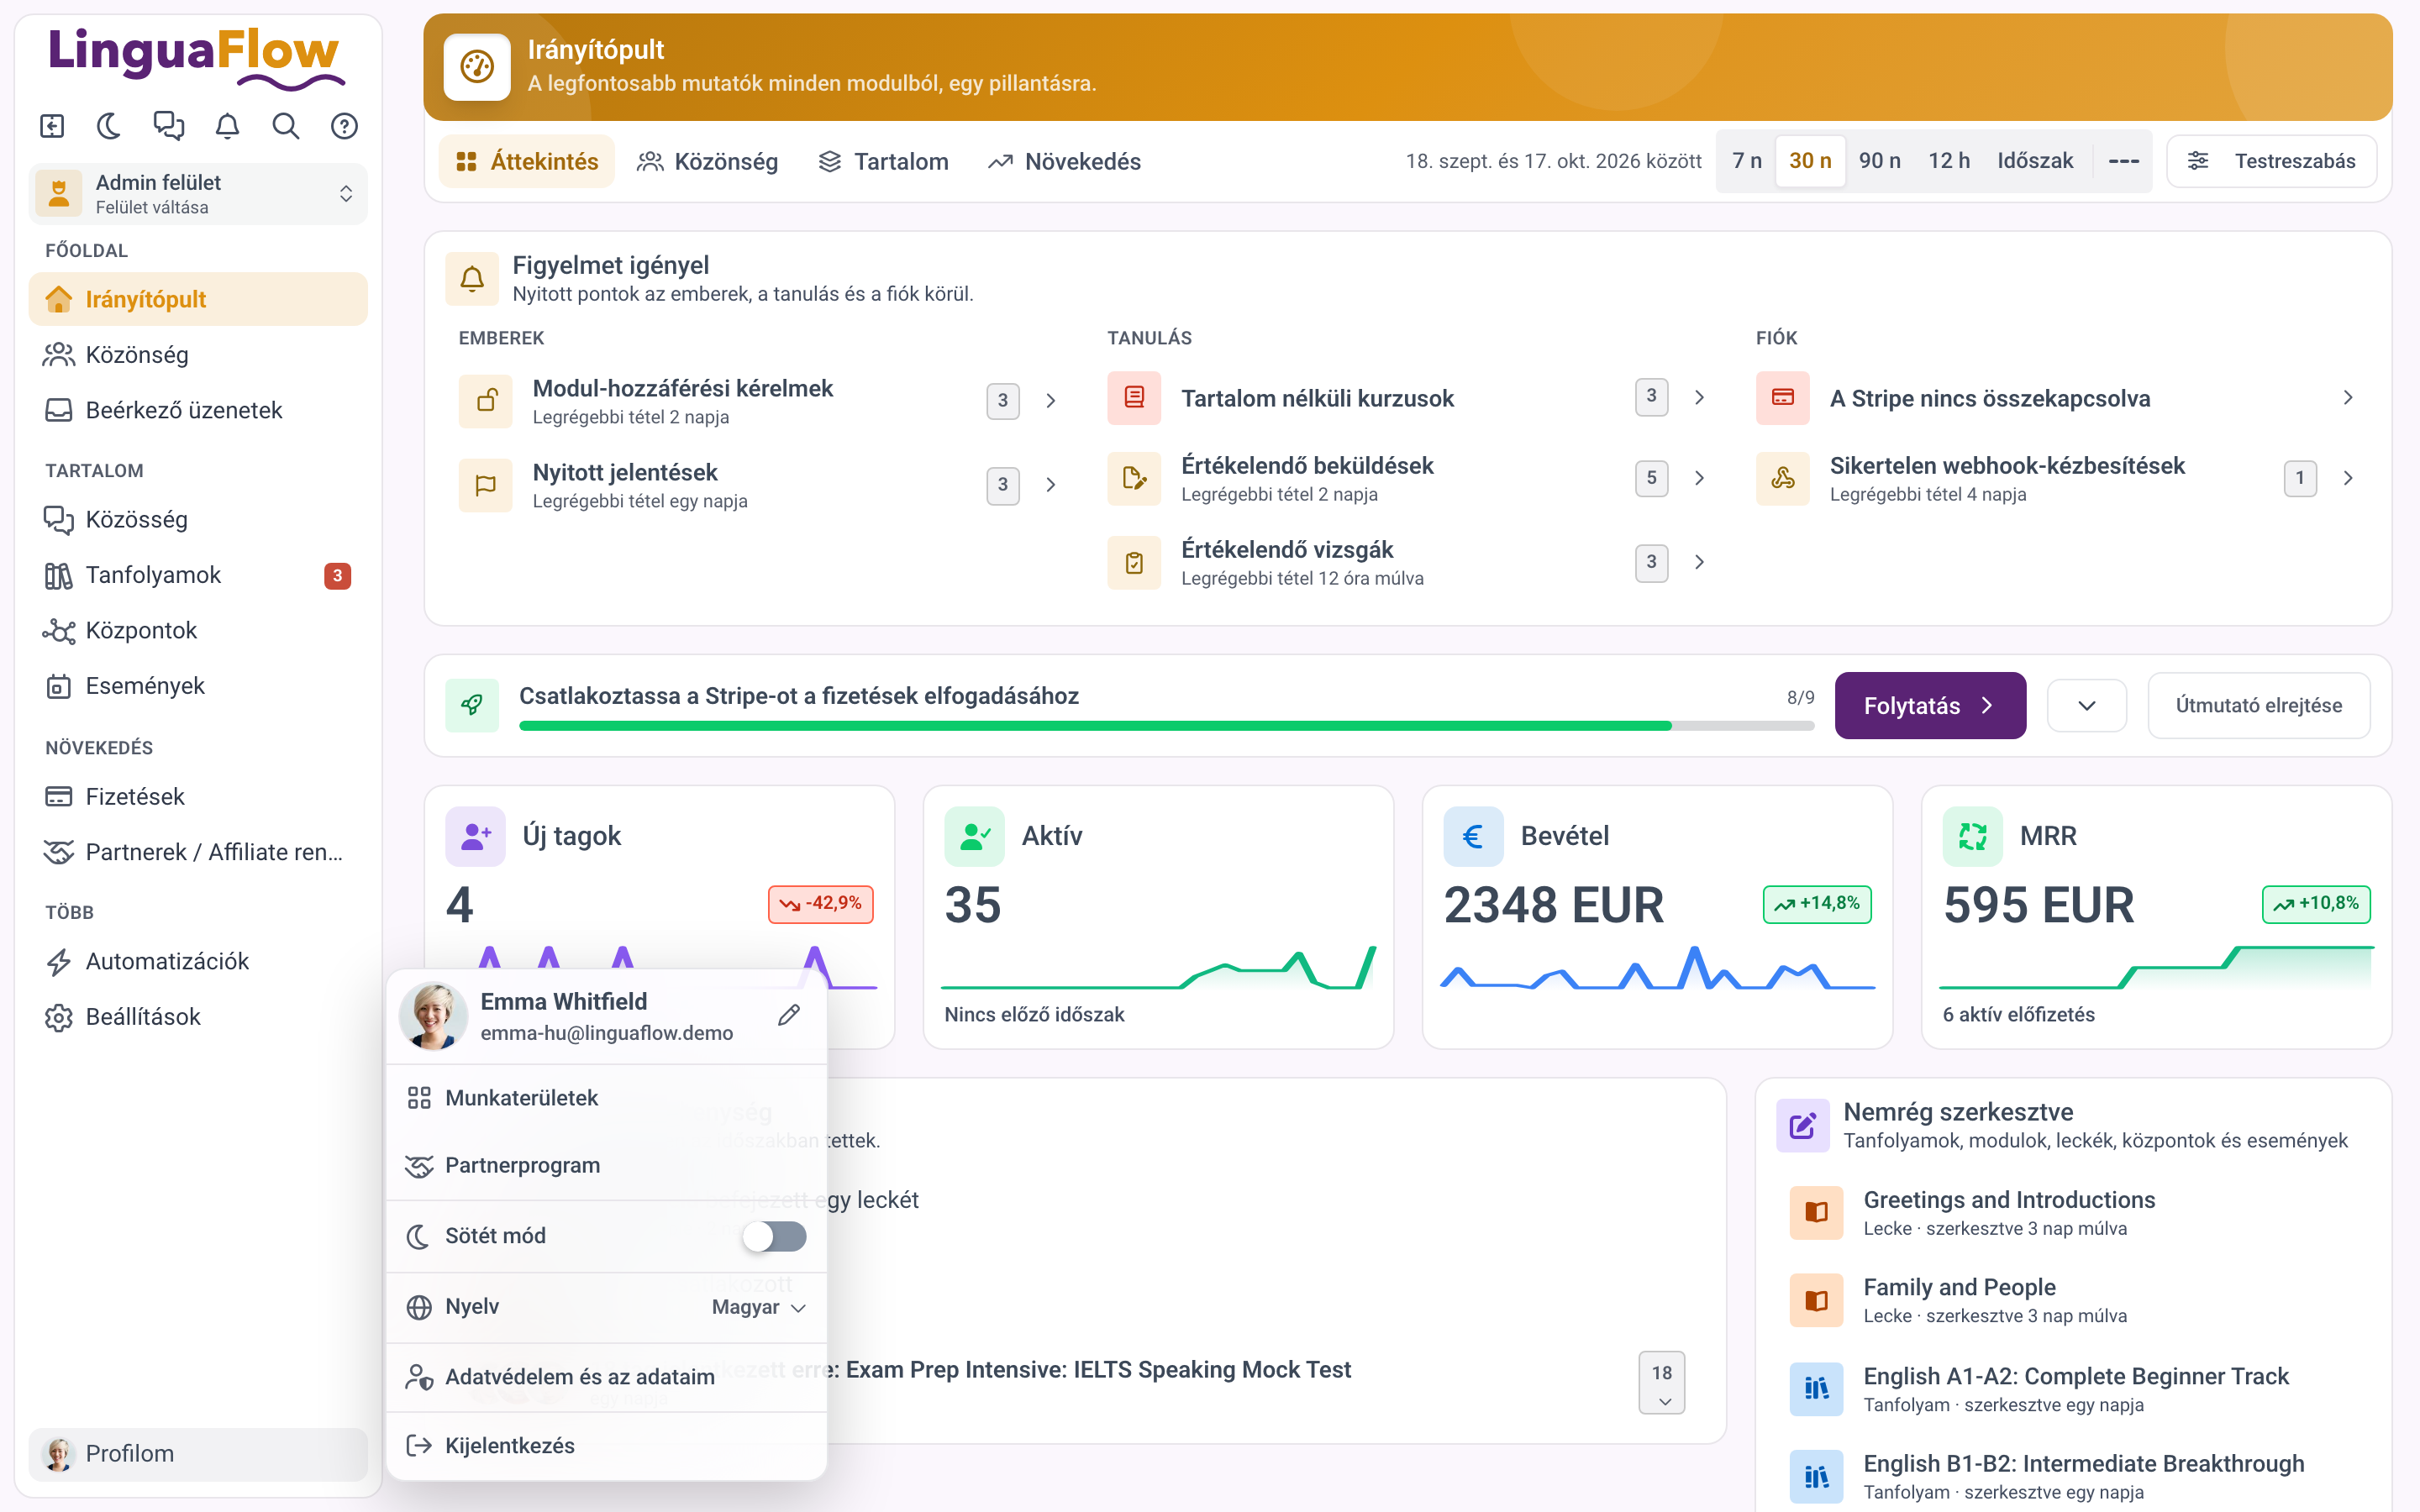Image resolution: width=2420 pixels, height=1512 pixels.
Task: Collapse the sidebar with the panel icon
Action: 52,126
